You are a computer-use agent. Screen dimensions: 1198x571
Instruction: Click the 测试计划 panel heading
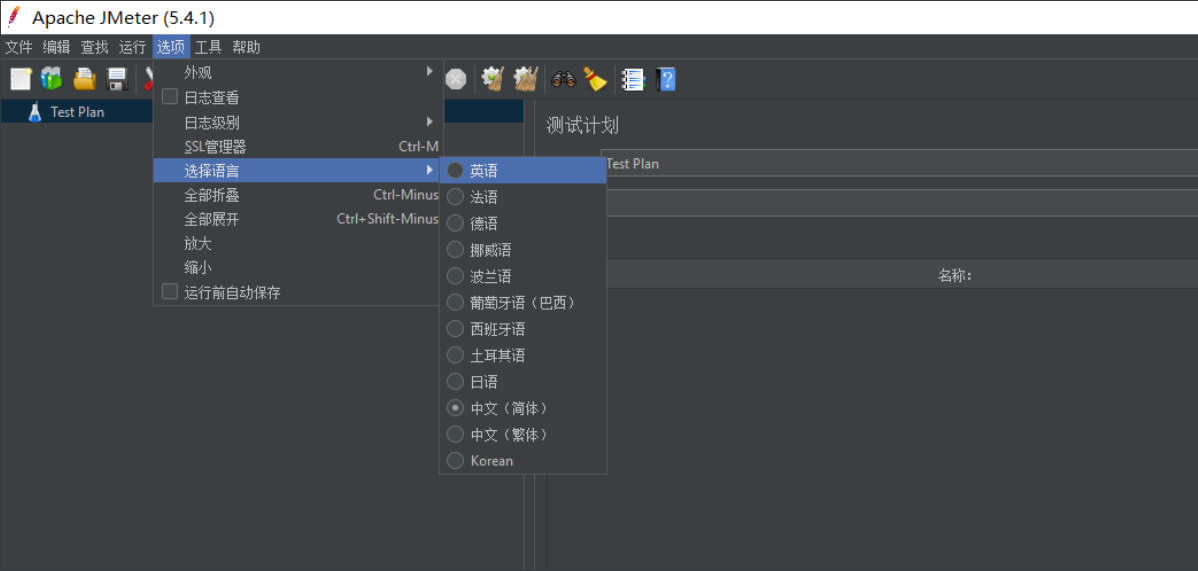(x=582, y=126)
